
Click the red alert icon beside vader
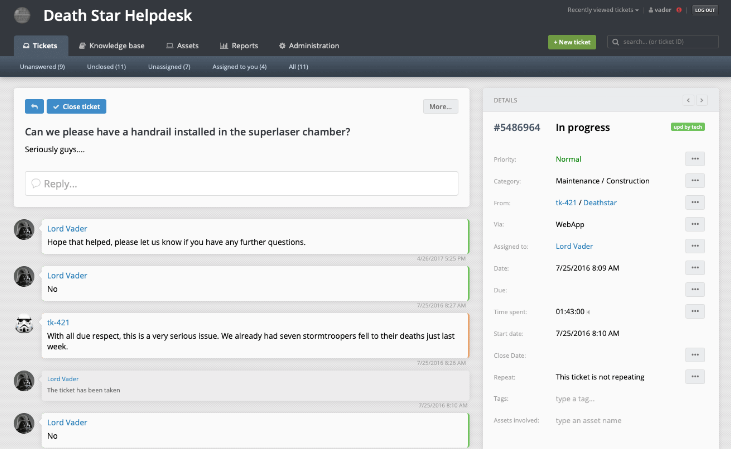click(679, 10)
